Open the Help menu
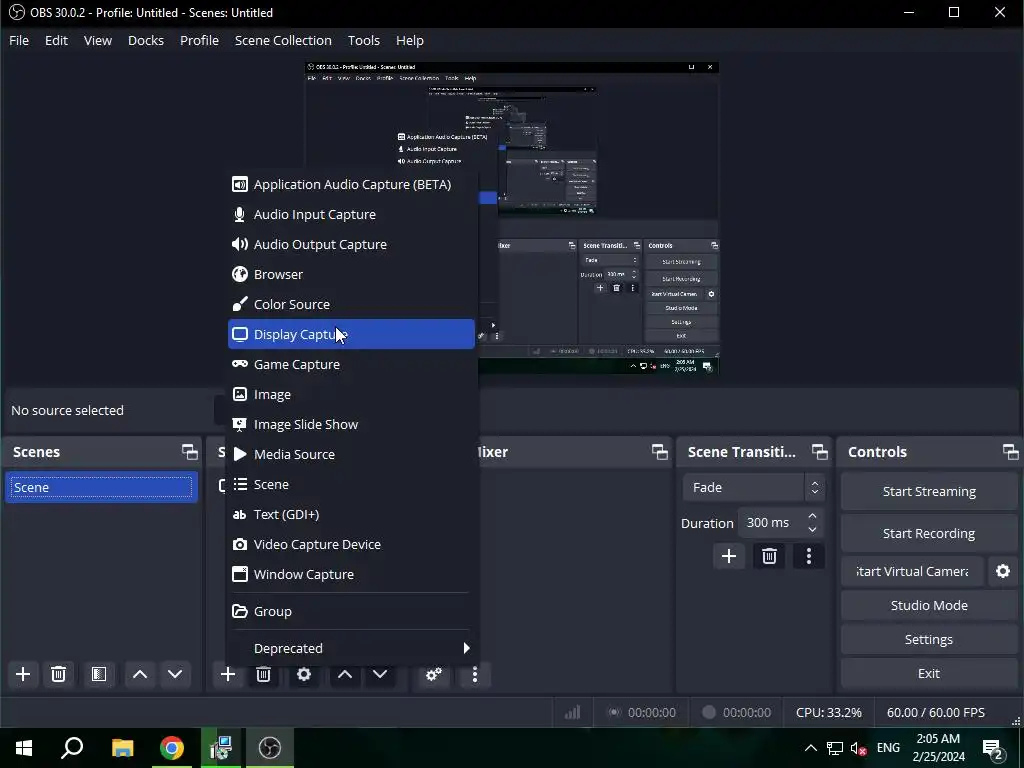Screen dimensions: 1024x768 click(x=409, y=40)
